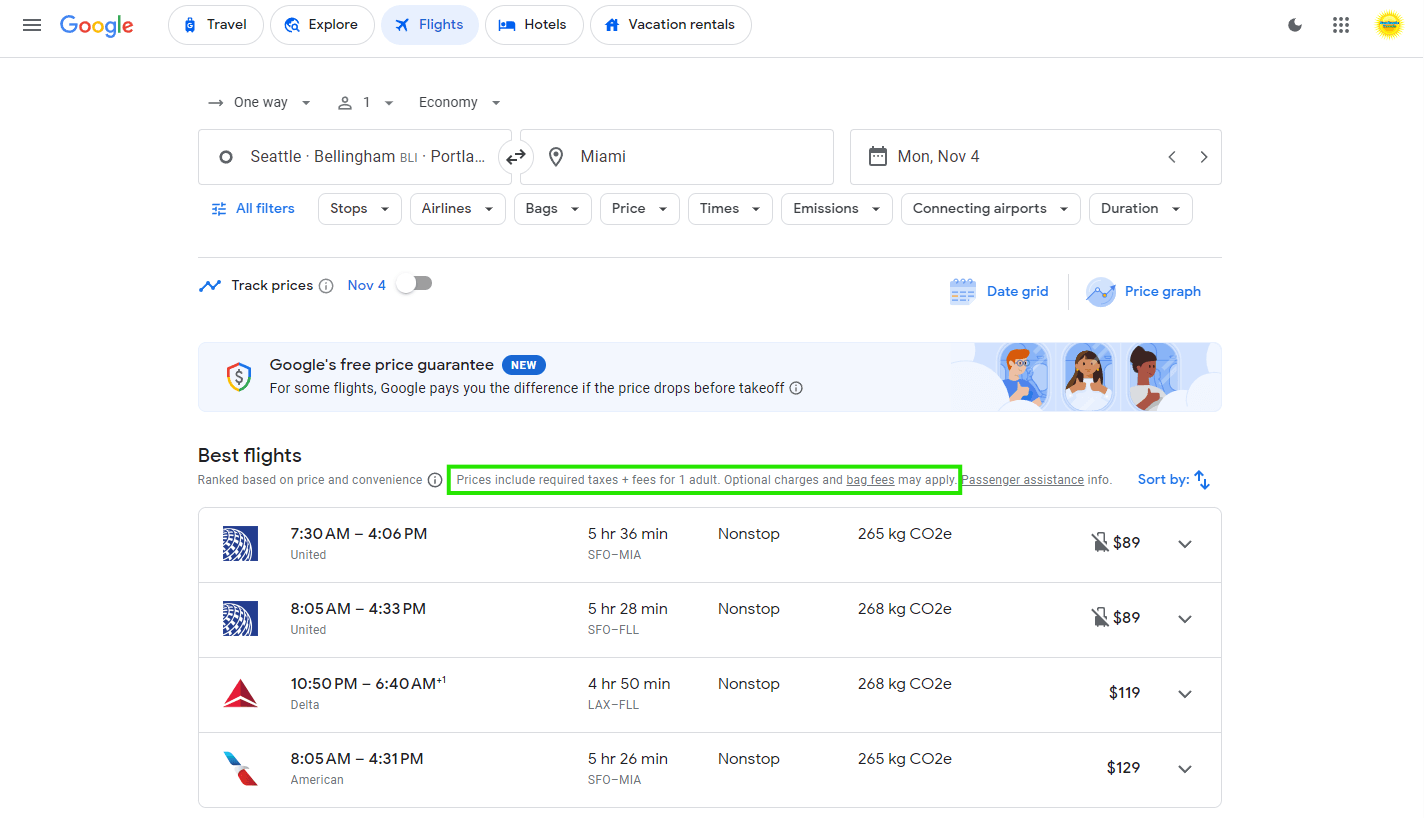Open the bag fees link

pos(870,479)
